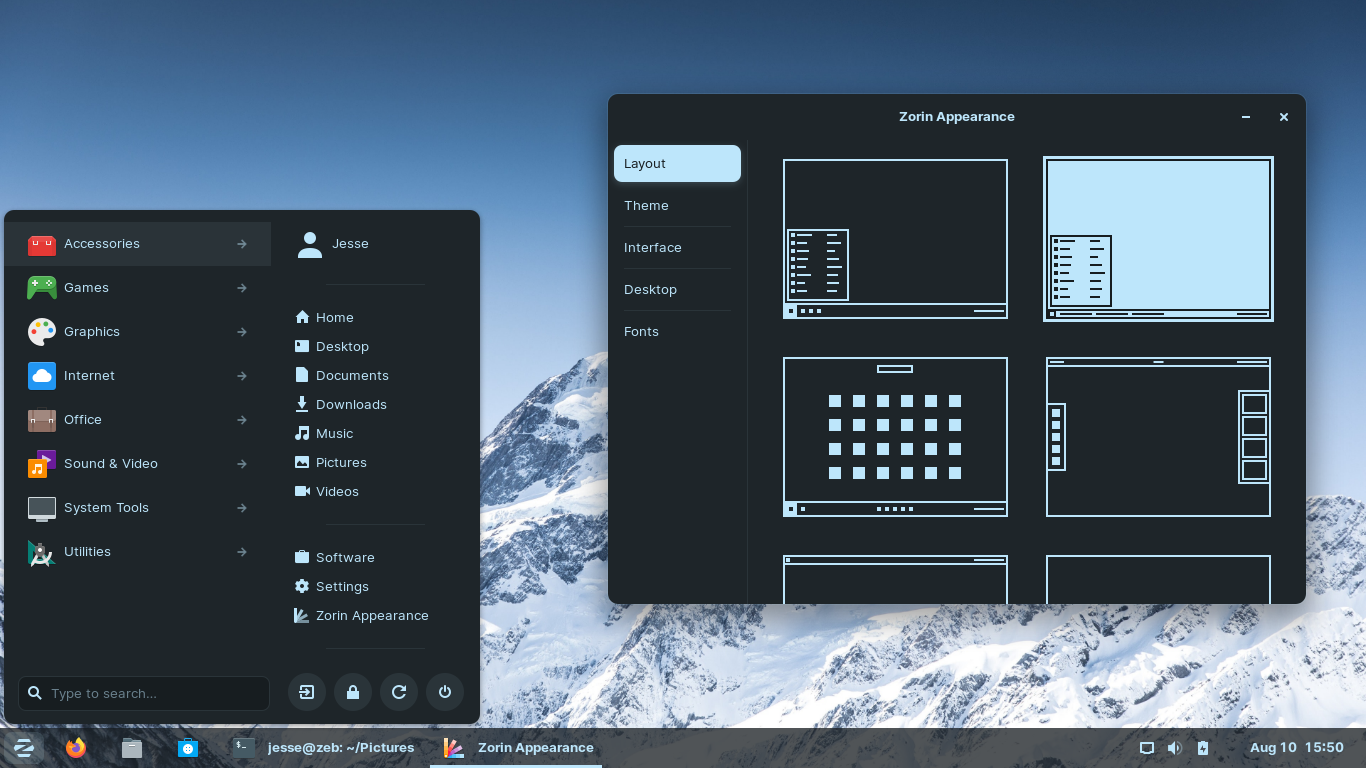The height and width of the screenshot is (768, 1366).
Task: Open Zorin Appearance from the menu
Action: [362, 615]
